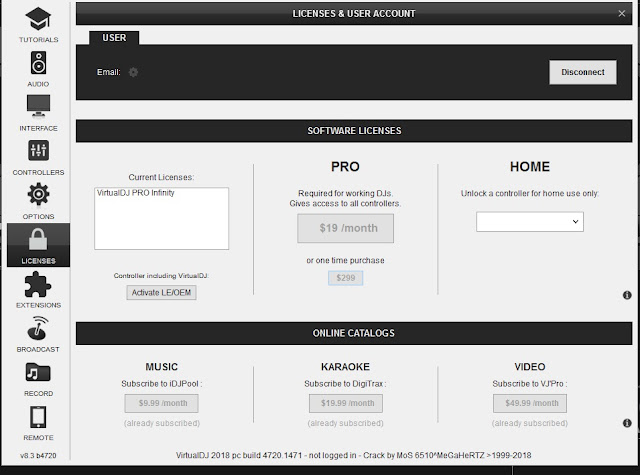The image size is (640, 475).
Task: Open the Options gear icon
Action: (38, 194)
